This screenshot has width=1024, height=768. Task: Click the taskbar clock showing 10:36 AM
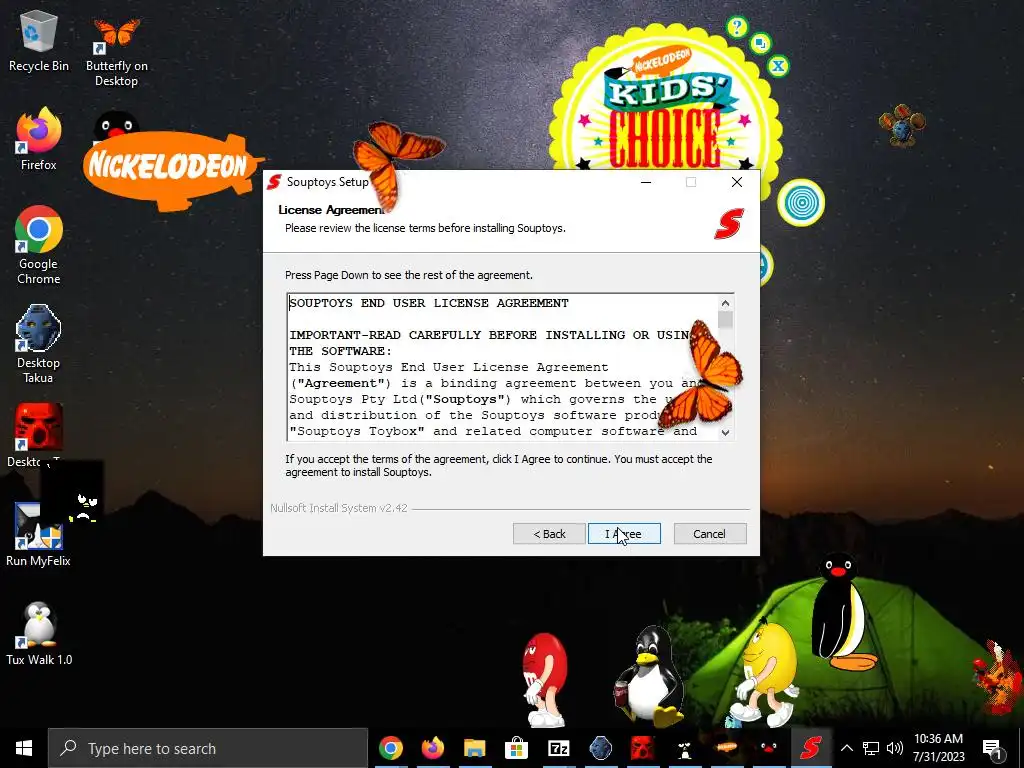point(938,748)
